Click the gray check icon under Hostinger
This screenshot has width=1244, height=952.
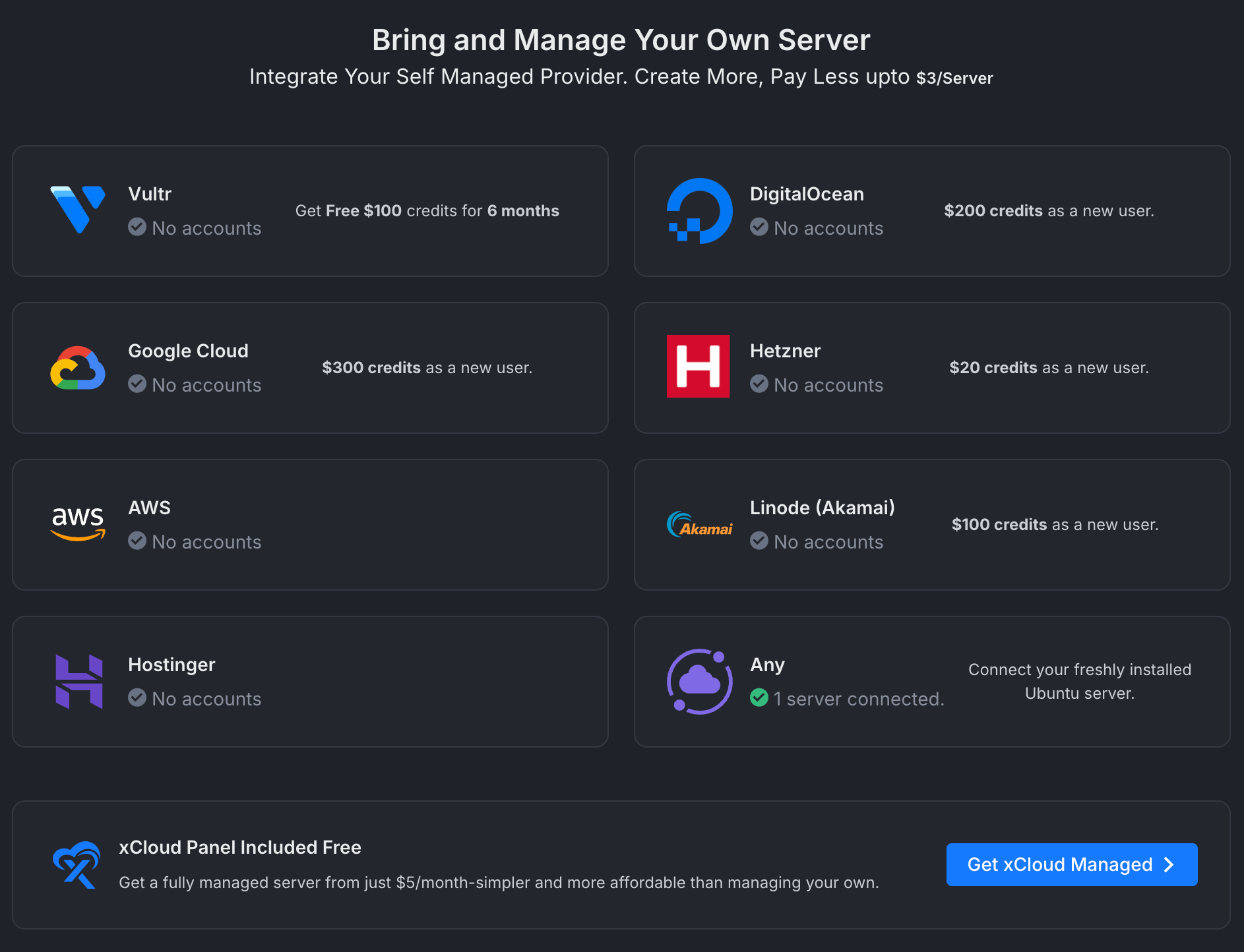point(137,698)
